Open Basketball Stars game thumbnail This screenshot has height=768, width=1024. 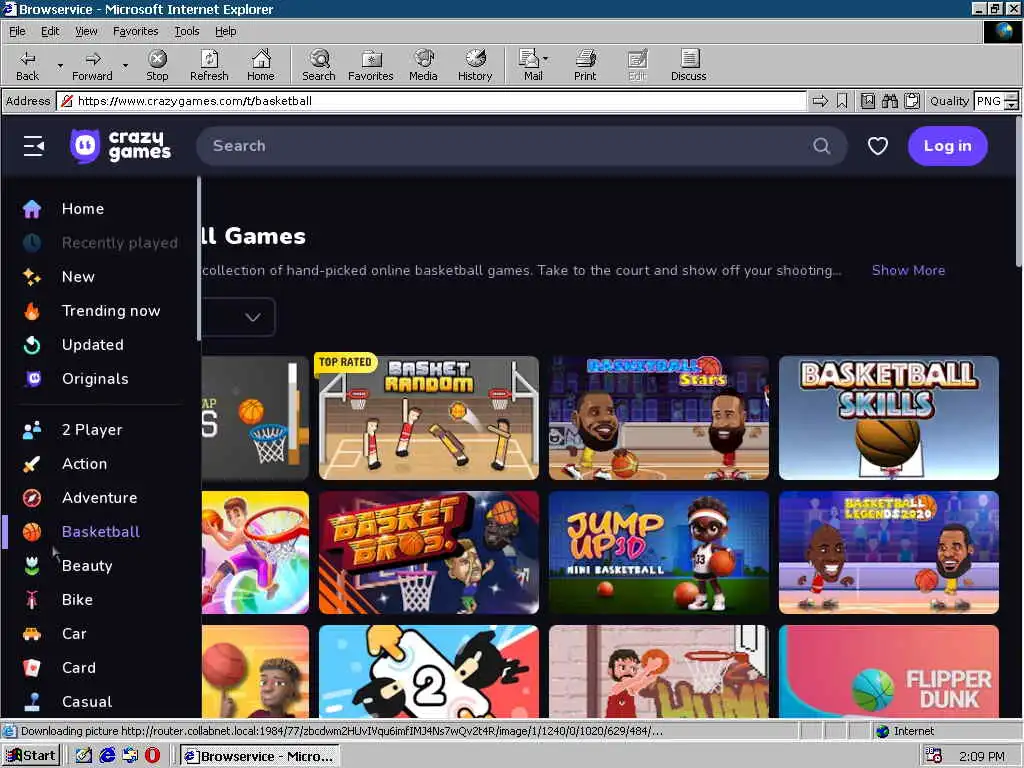pyautogui.click(x=658, y=418)
